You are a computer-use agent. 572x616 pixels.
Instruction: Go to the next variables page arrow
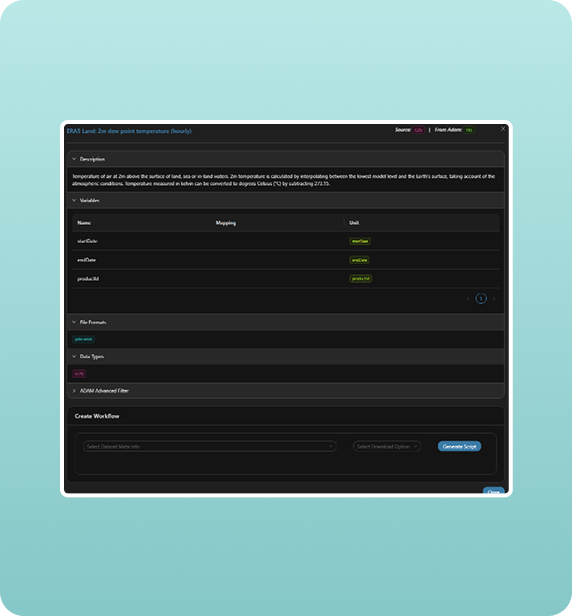494,299
